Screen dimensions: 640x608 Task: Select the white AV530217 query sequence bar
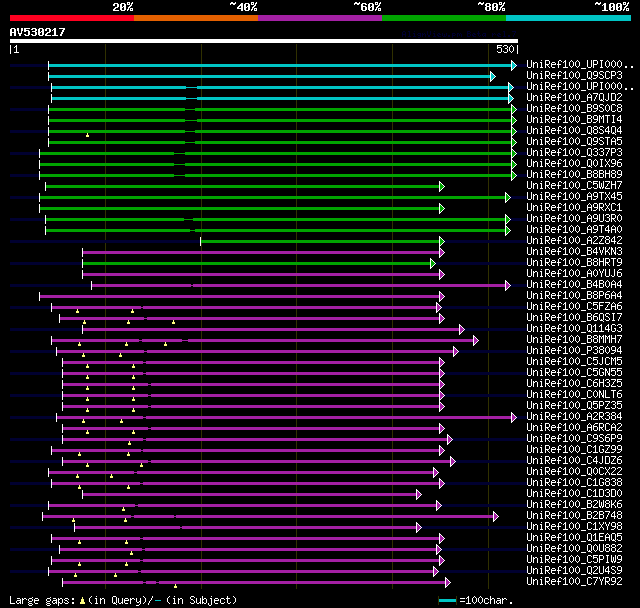tap(264, 41)
